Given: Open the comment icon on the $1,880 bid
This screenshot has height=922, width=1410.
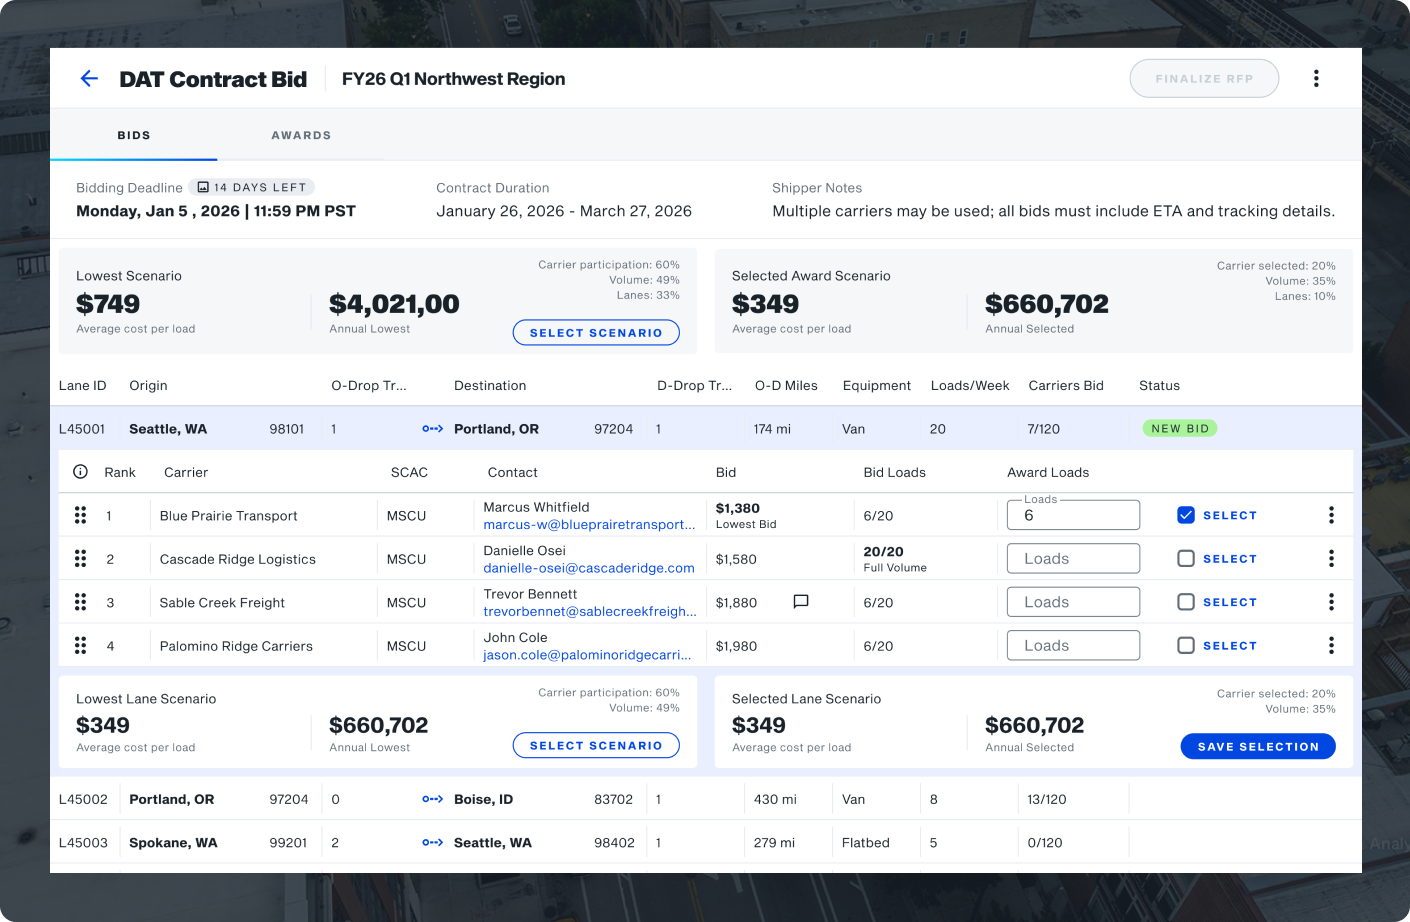Looking at the screenshot, I should pos(801,602).
